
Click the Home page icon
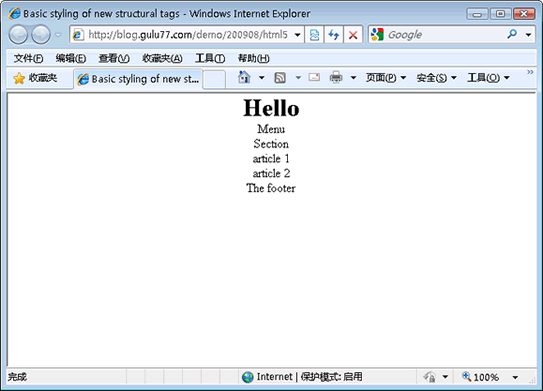point(244,77)
